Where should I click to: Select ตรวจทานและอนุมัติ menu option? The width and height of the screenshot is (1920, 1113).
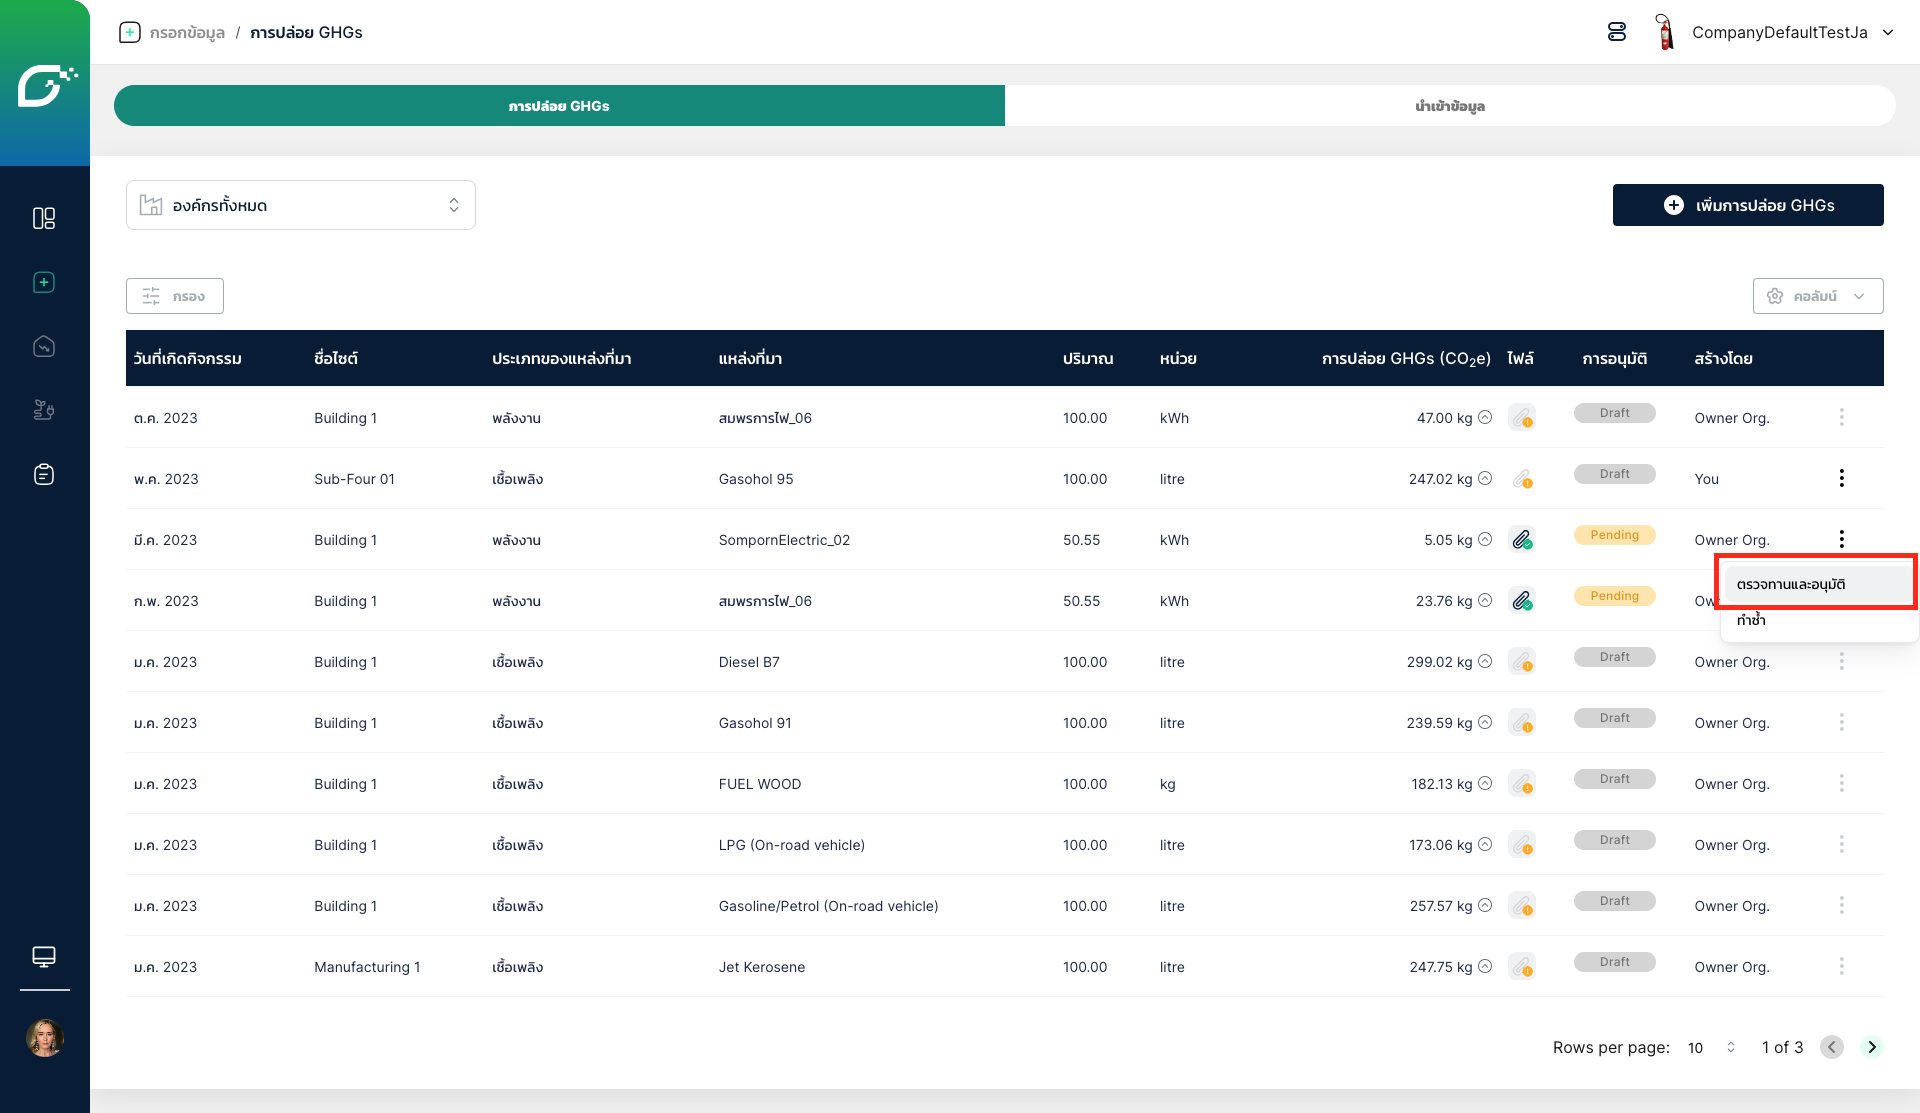click(x=1790, y=584)
